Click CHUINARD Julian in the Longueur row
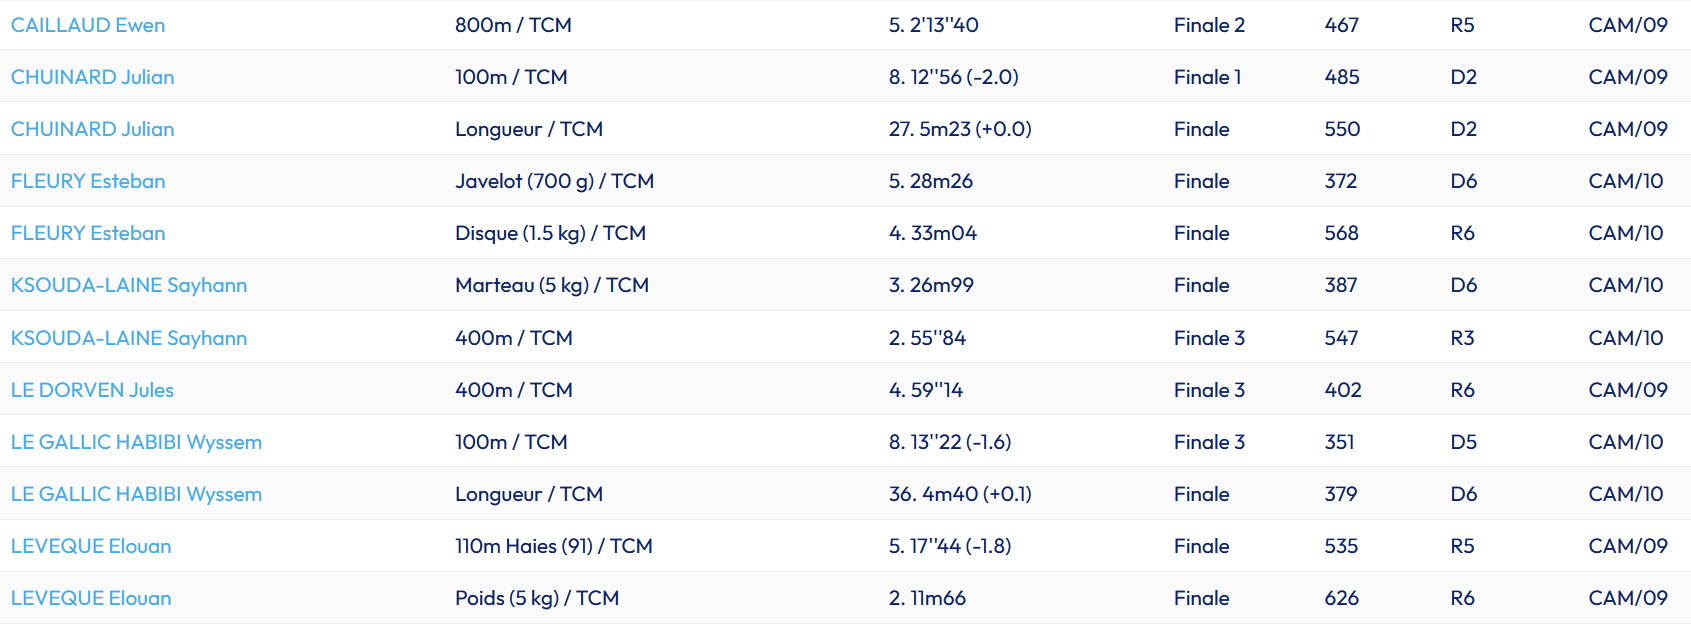The height and width of the screenshot is (624, 1691). tap(92, 129)
